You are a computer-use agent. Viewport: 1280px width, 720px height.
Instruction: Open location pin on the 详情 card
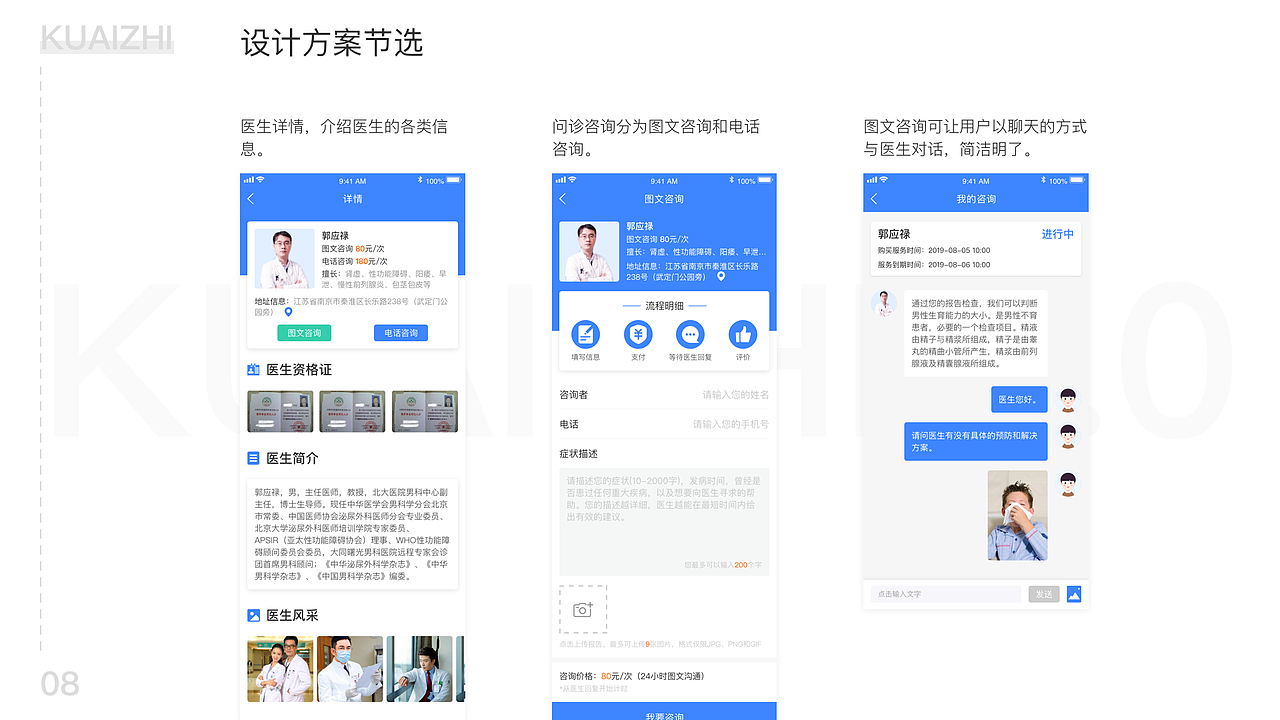tap(289, 312)
